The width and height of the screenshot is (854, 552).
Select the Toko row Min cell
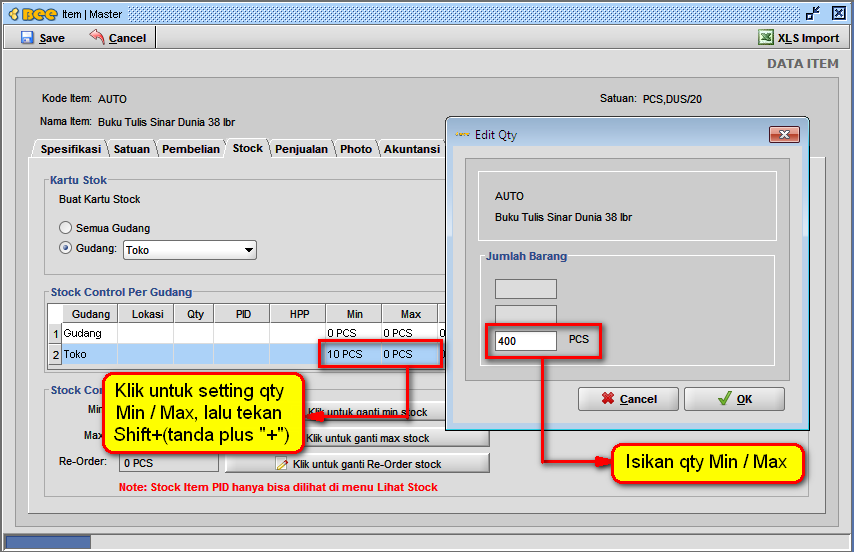coord(351,354)
